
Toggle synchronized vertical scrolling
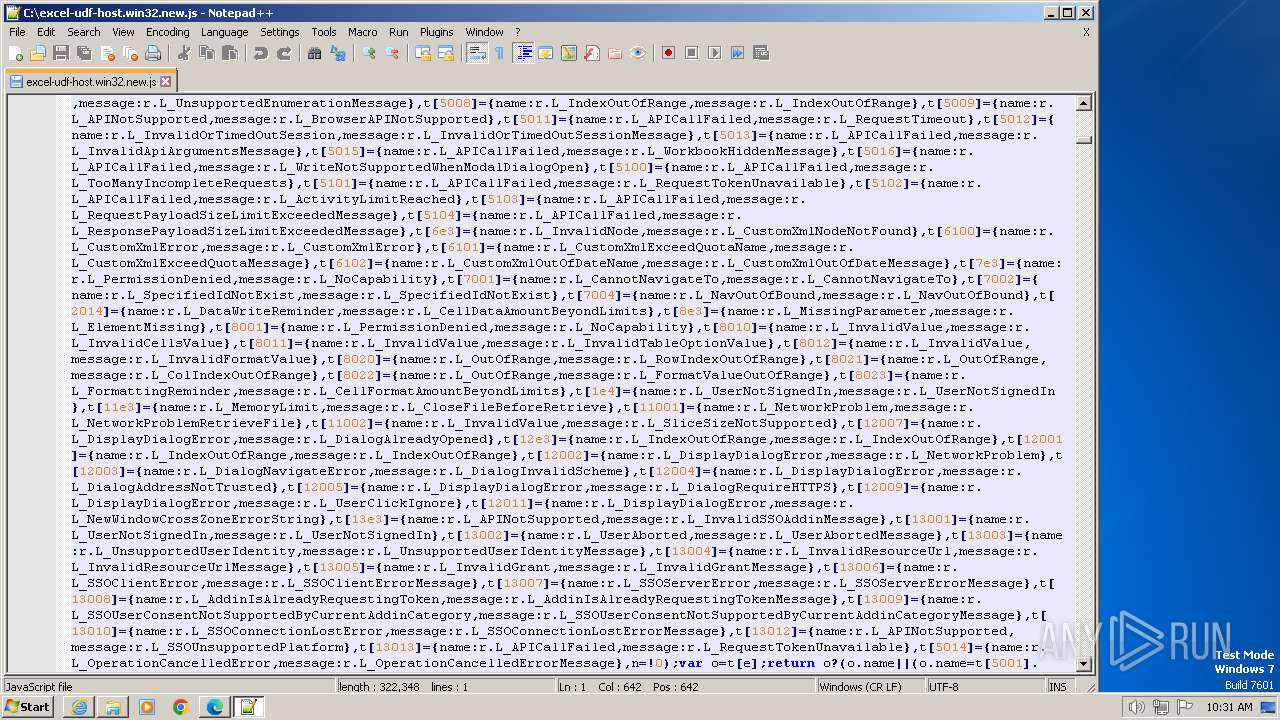[x=422, y=53]
